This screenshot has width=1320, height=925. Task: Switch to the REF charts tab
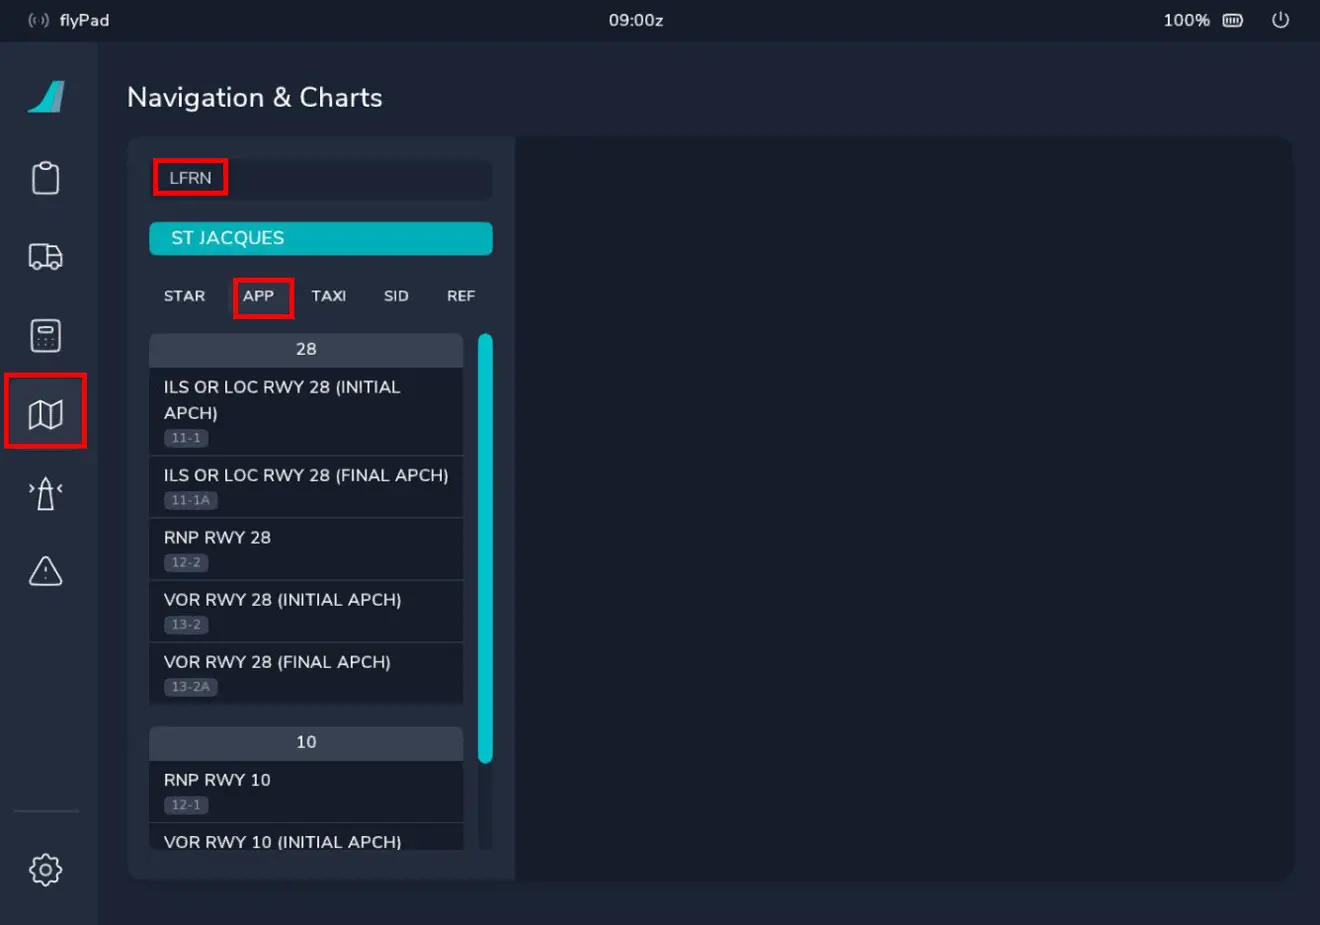click(x=461, y=296)
